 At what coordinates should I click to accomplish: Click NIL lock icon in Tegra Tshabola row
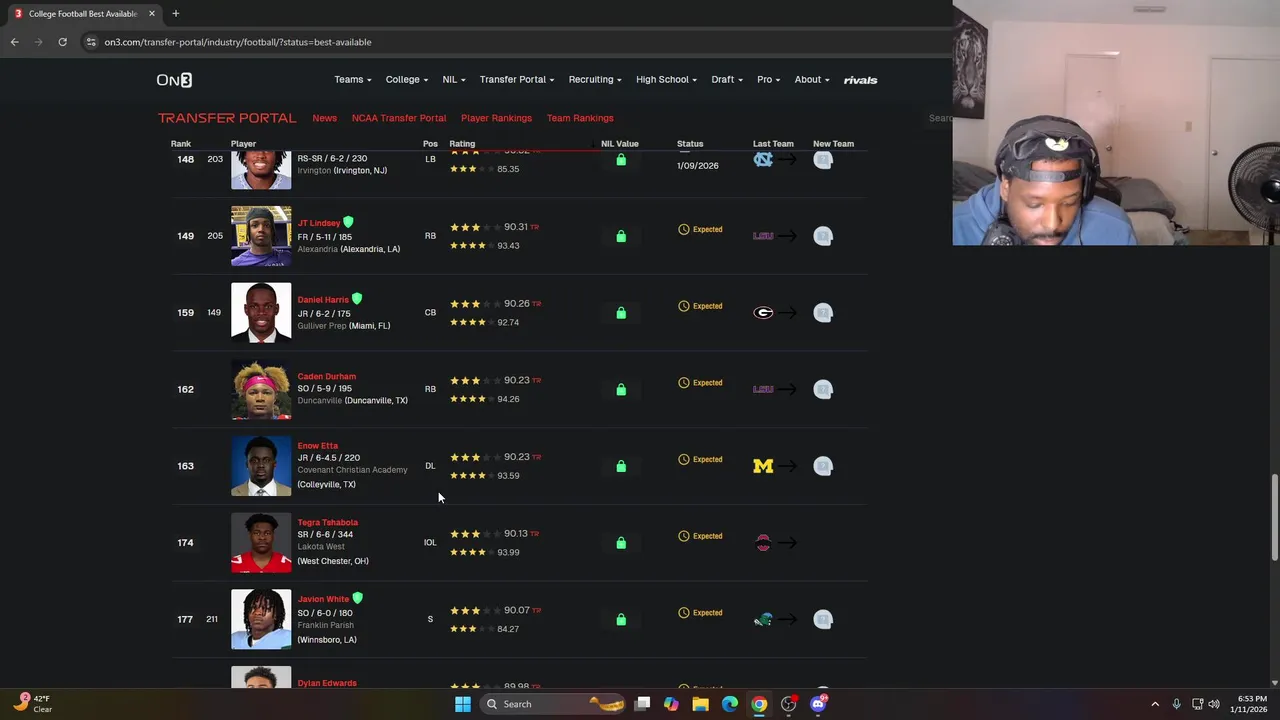621,543
